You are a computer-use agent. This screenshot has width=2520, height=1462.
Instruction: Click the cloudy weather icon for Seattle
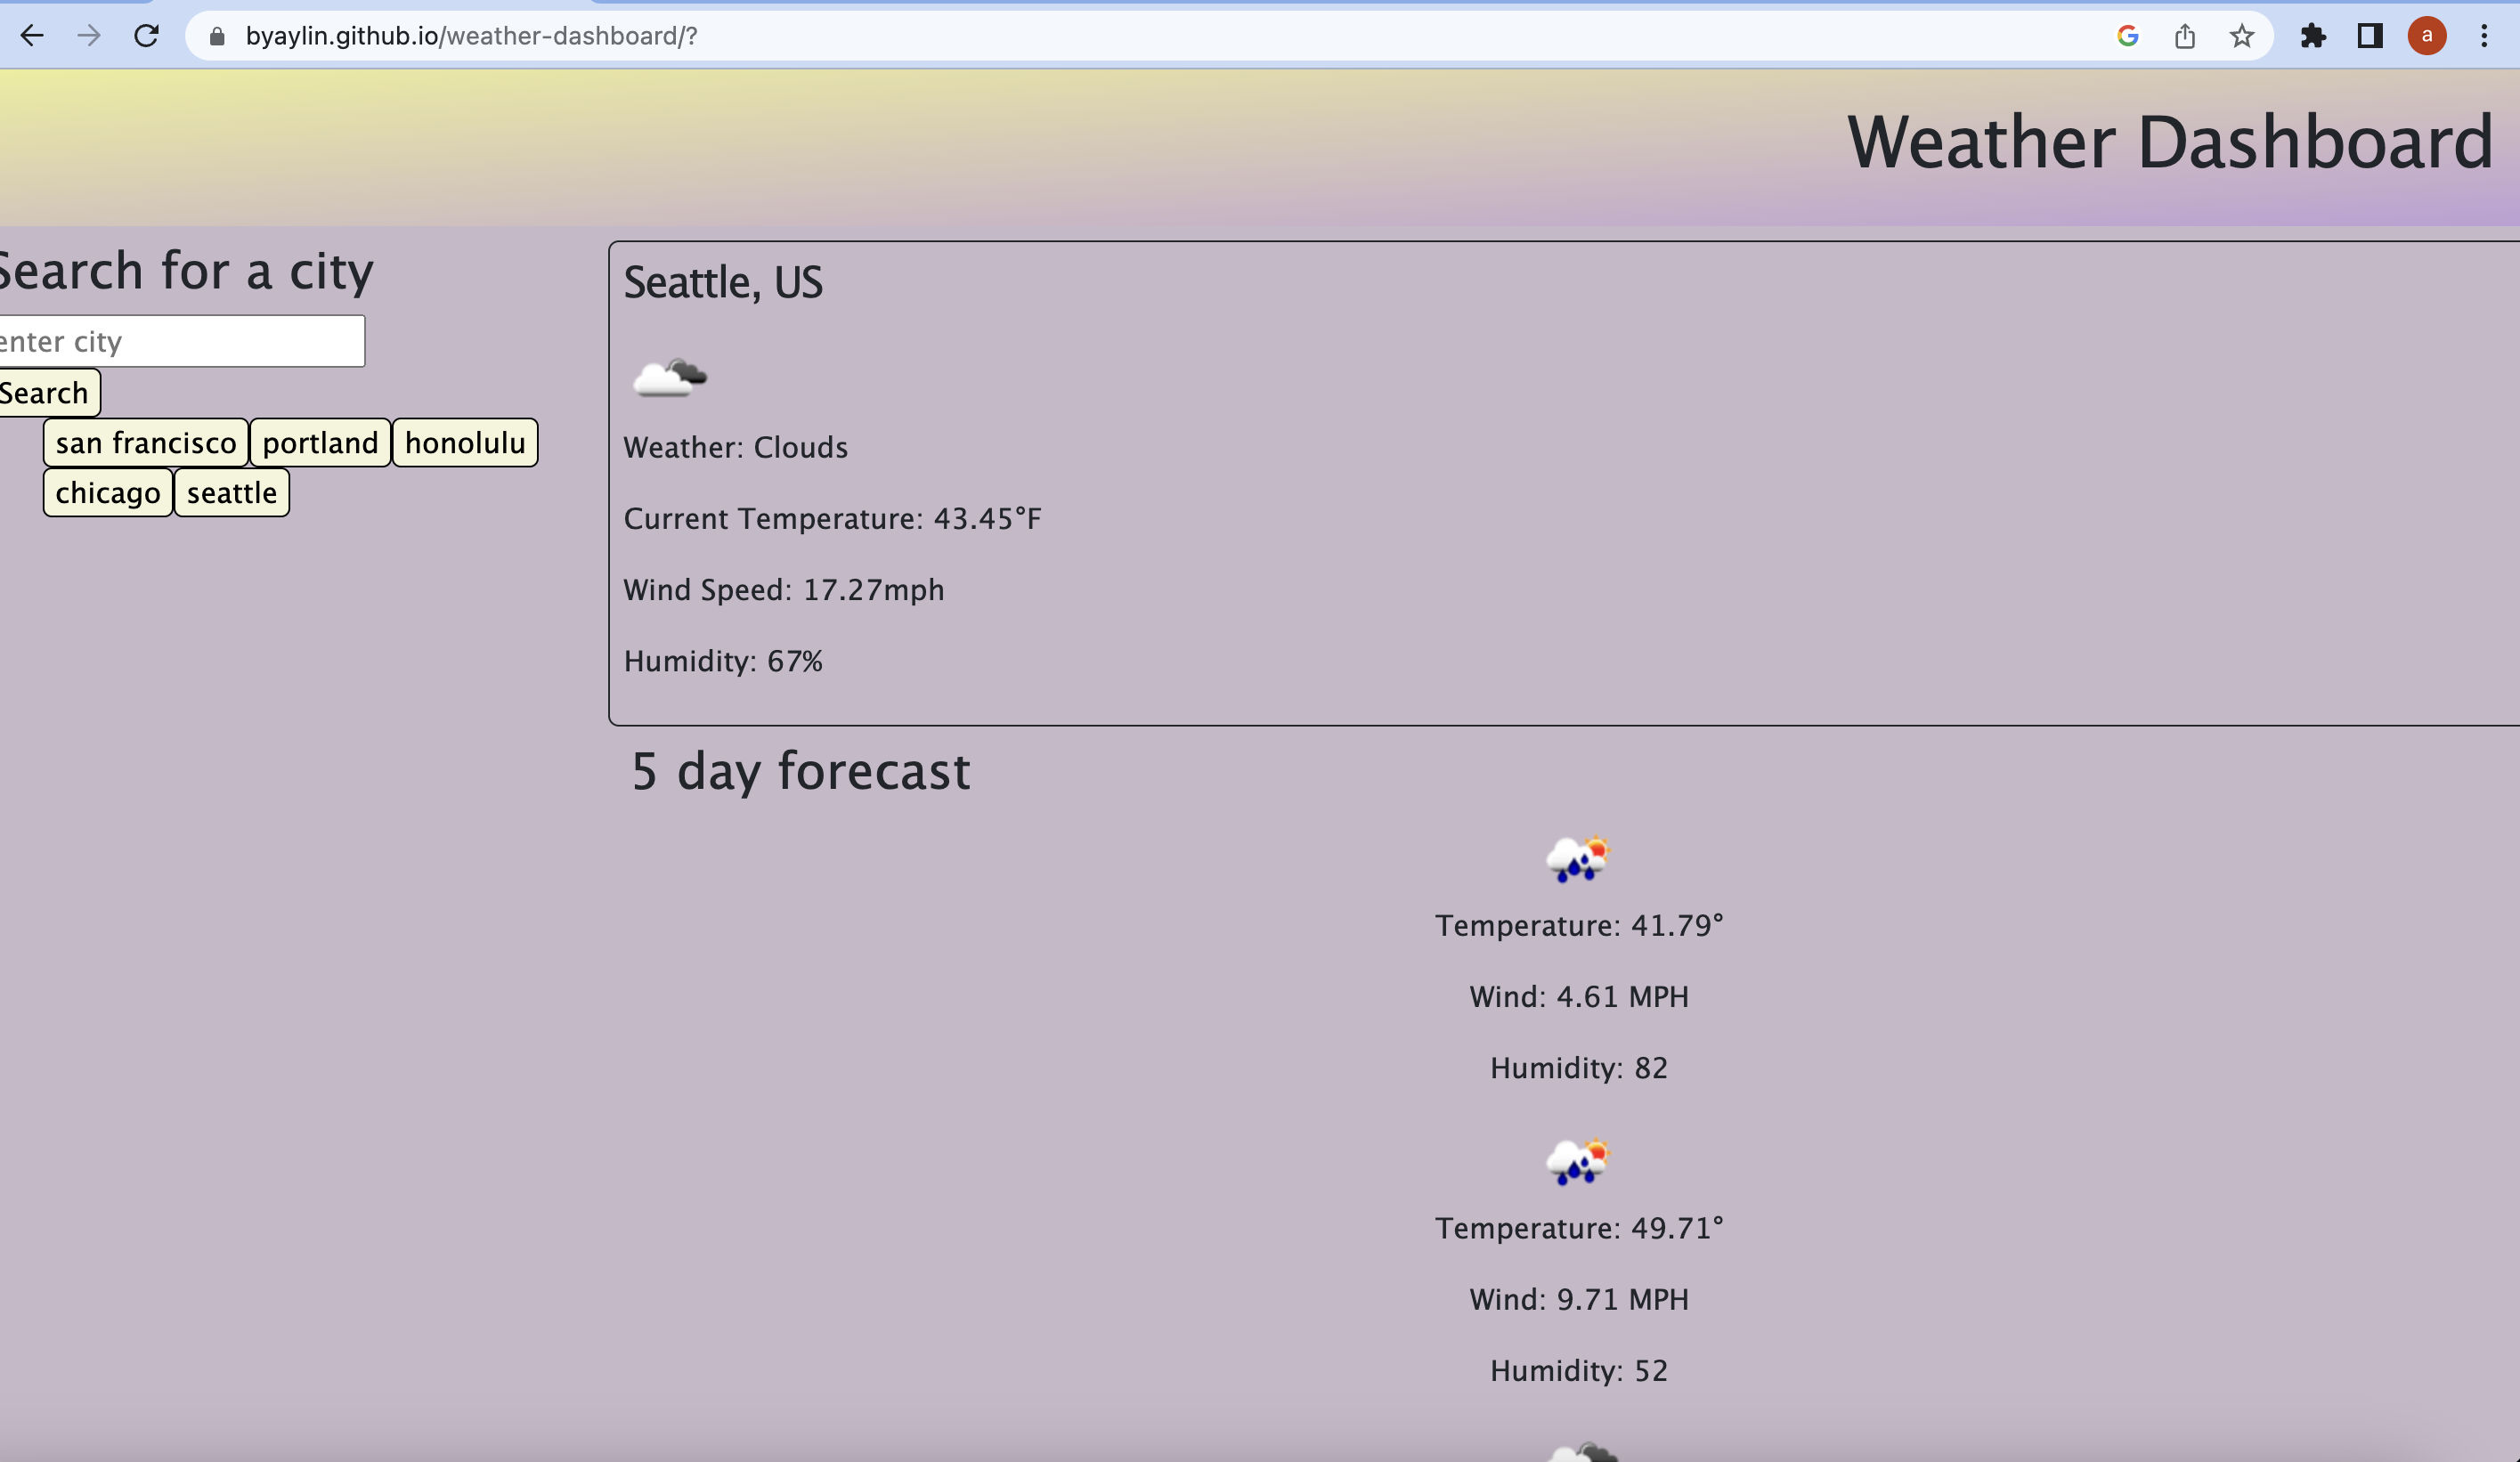(x=670, y=378)
